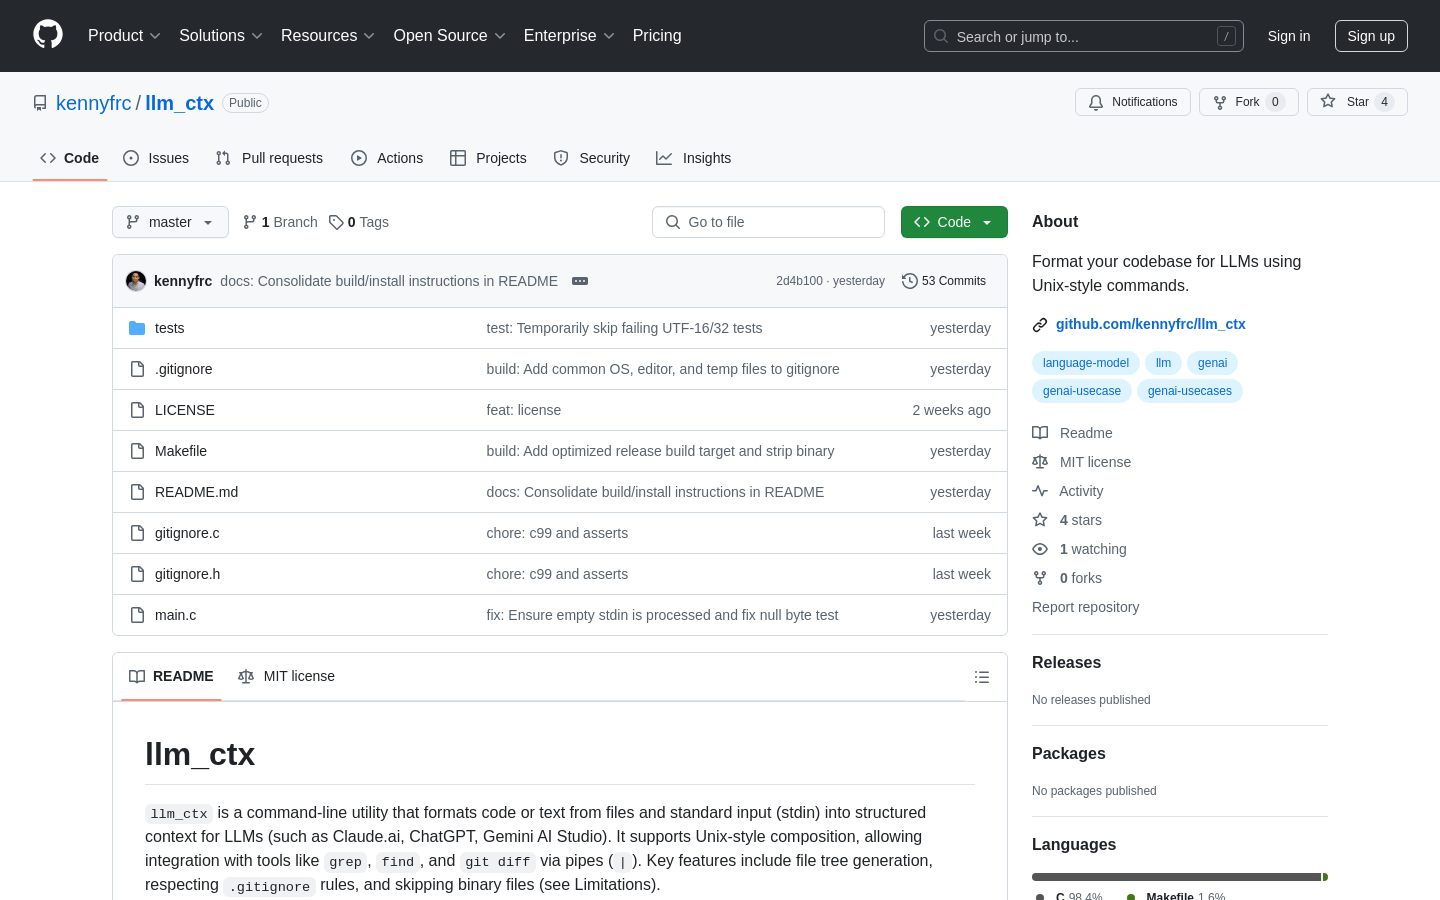Click the language-model topic tag

point(1085,363)
